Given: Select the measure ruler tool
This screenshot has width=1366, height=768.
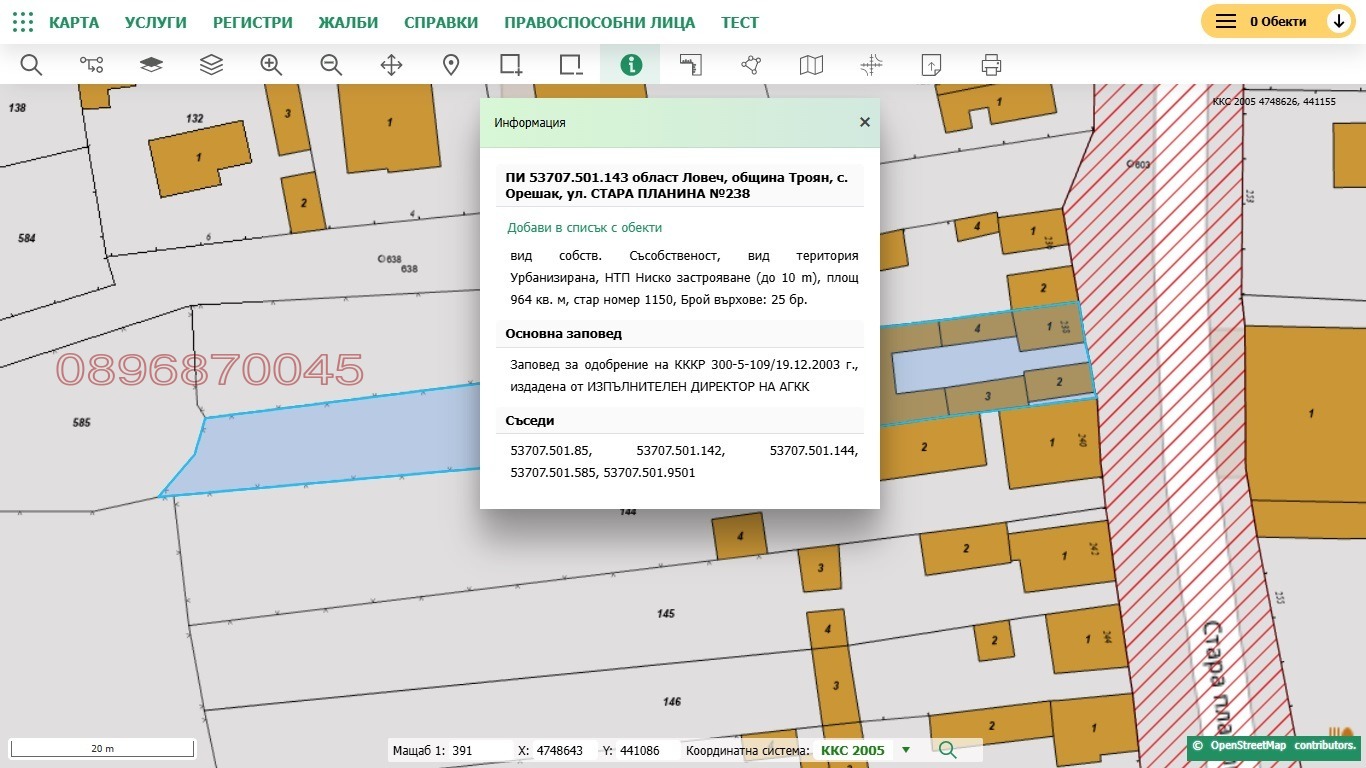Looking at the screenshot, I should pyautogui.click(x=691, y=65).
